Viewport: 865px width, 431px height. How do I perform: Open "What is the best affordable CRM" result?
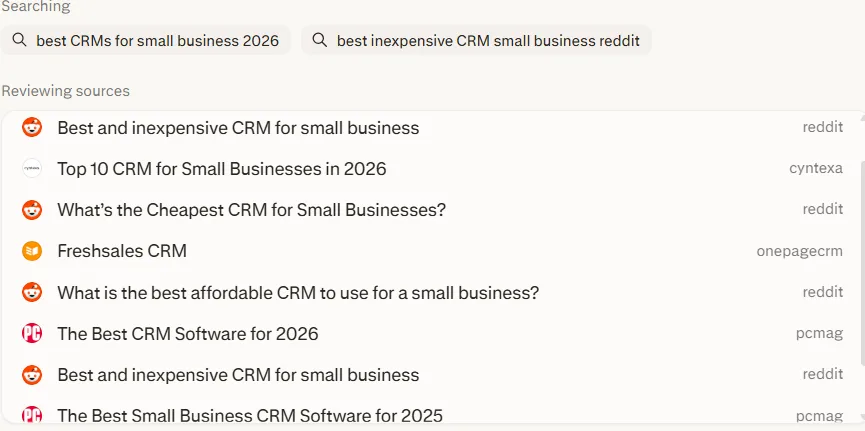pyautogui.click(x=298, y=293)
